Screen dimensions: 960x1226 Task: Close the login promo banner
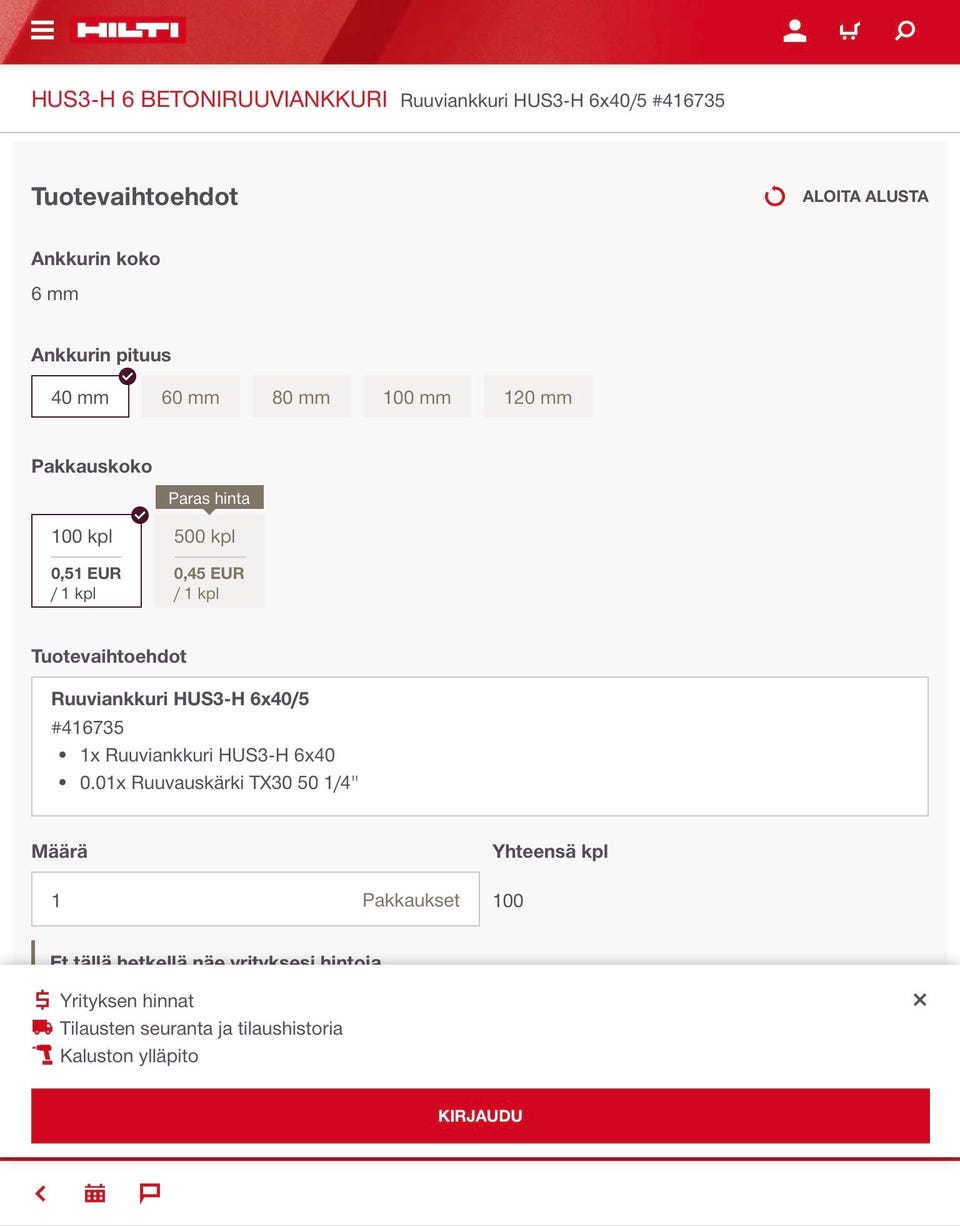920,1000
